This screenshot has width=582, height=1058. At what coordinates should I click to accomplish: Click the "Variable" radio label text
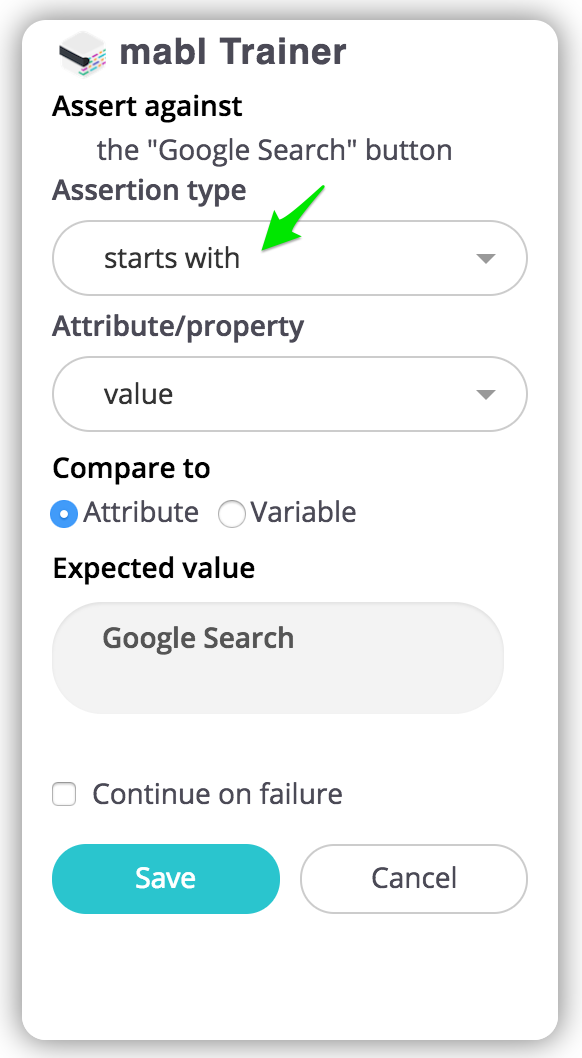(x=303, y=513)
